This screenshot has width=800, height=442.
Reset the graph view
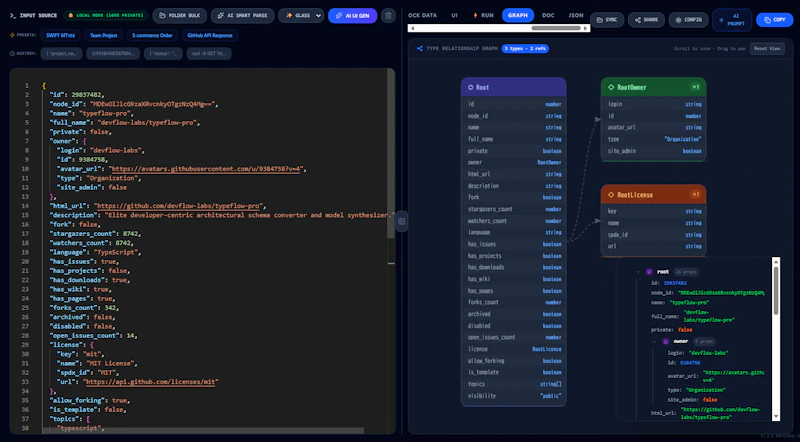tap(767, 48)
